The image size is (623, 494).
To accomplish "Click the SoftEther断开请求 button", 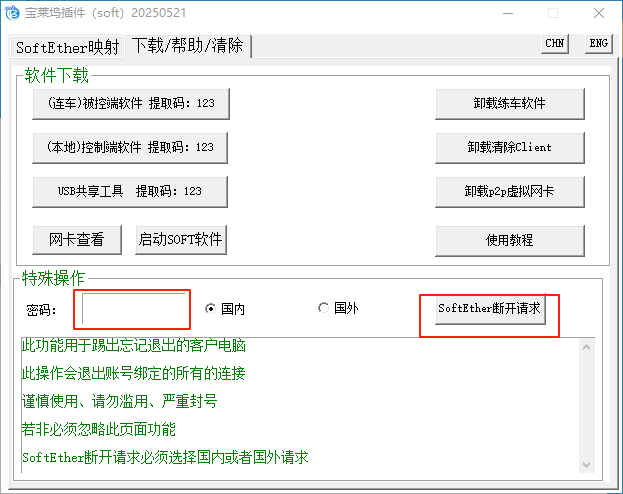I will (x=489, y=309).
